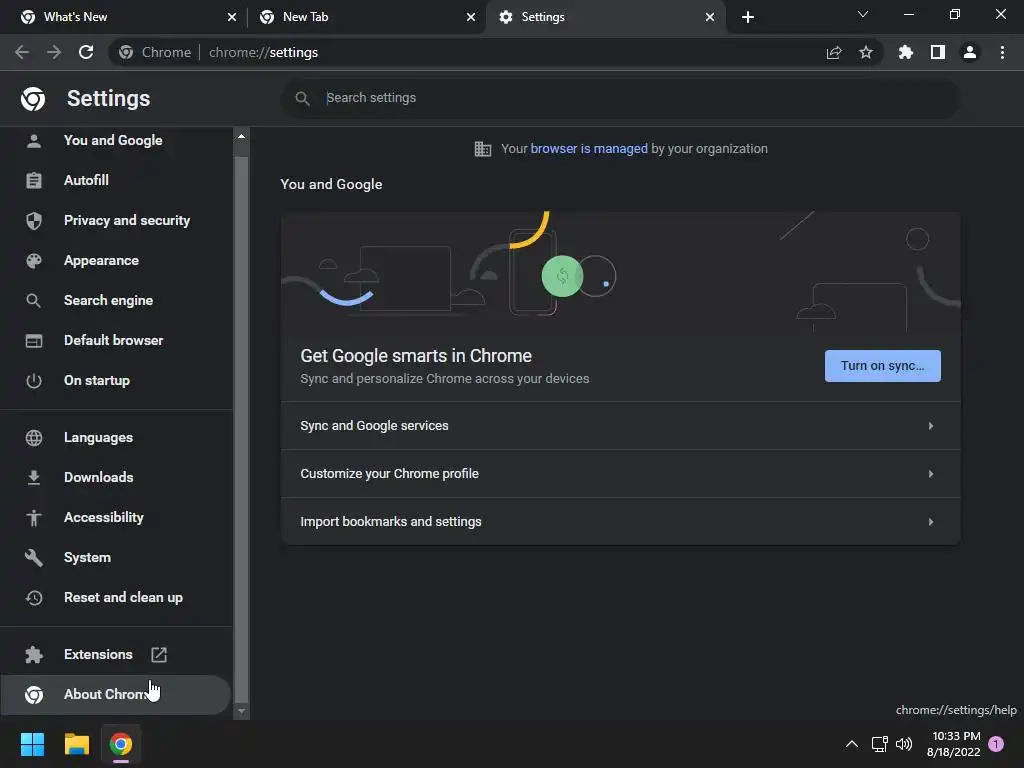The image size is (1024, 768).
Task: Open File Explorer from taskbar
Action: pos(76,744)
